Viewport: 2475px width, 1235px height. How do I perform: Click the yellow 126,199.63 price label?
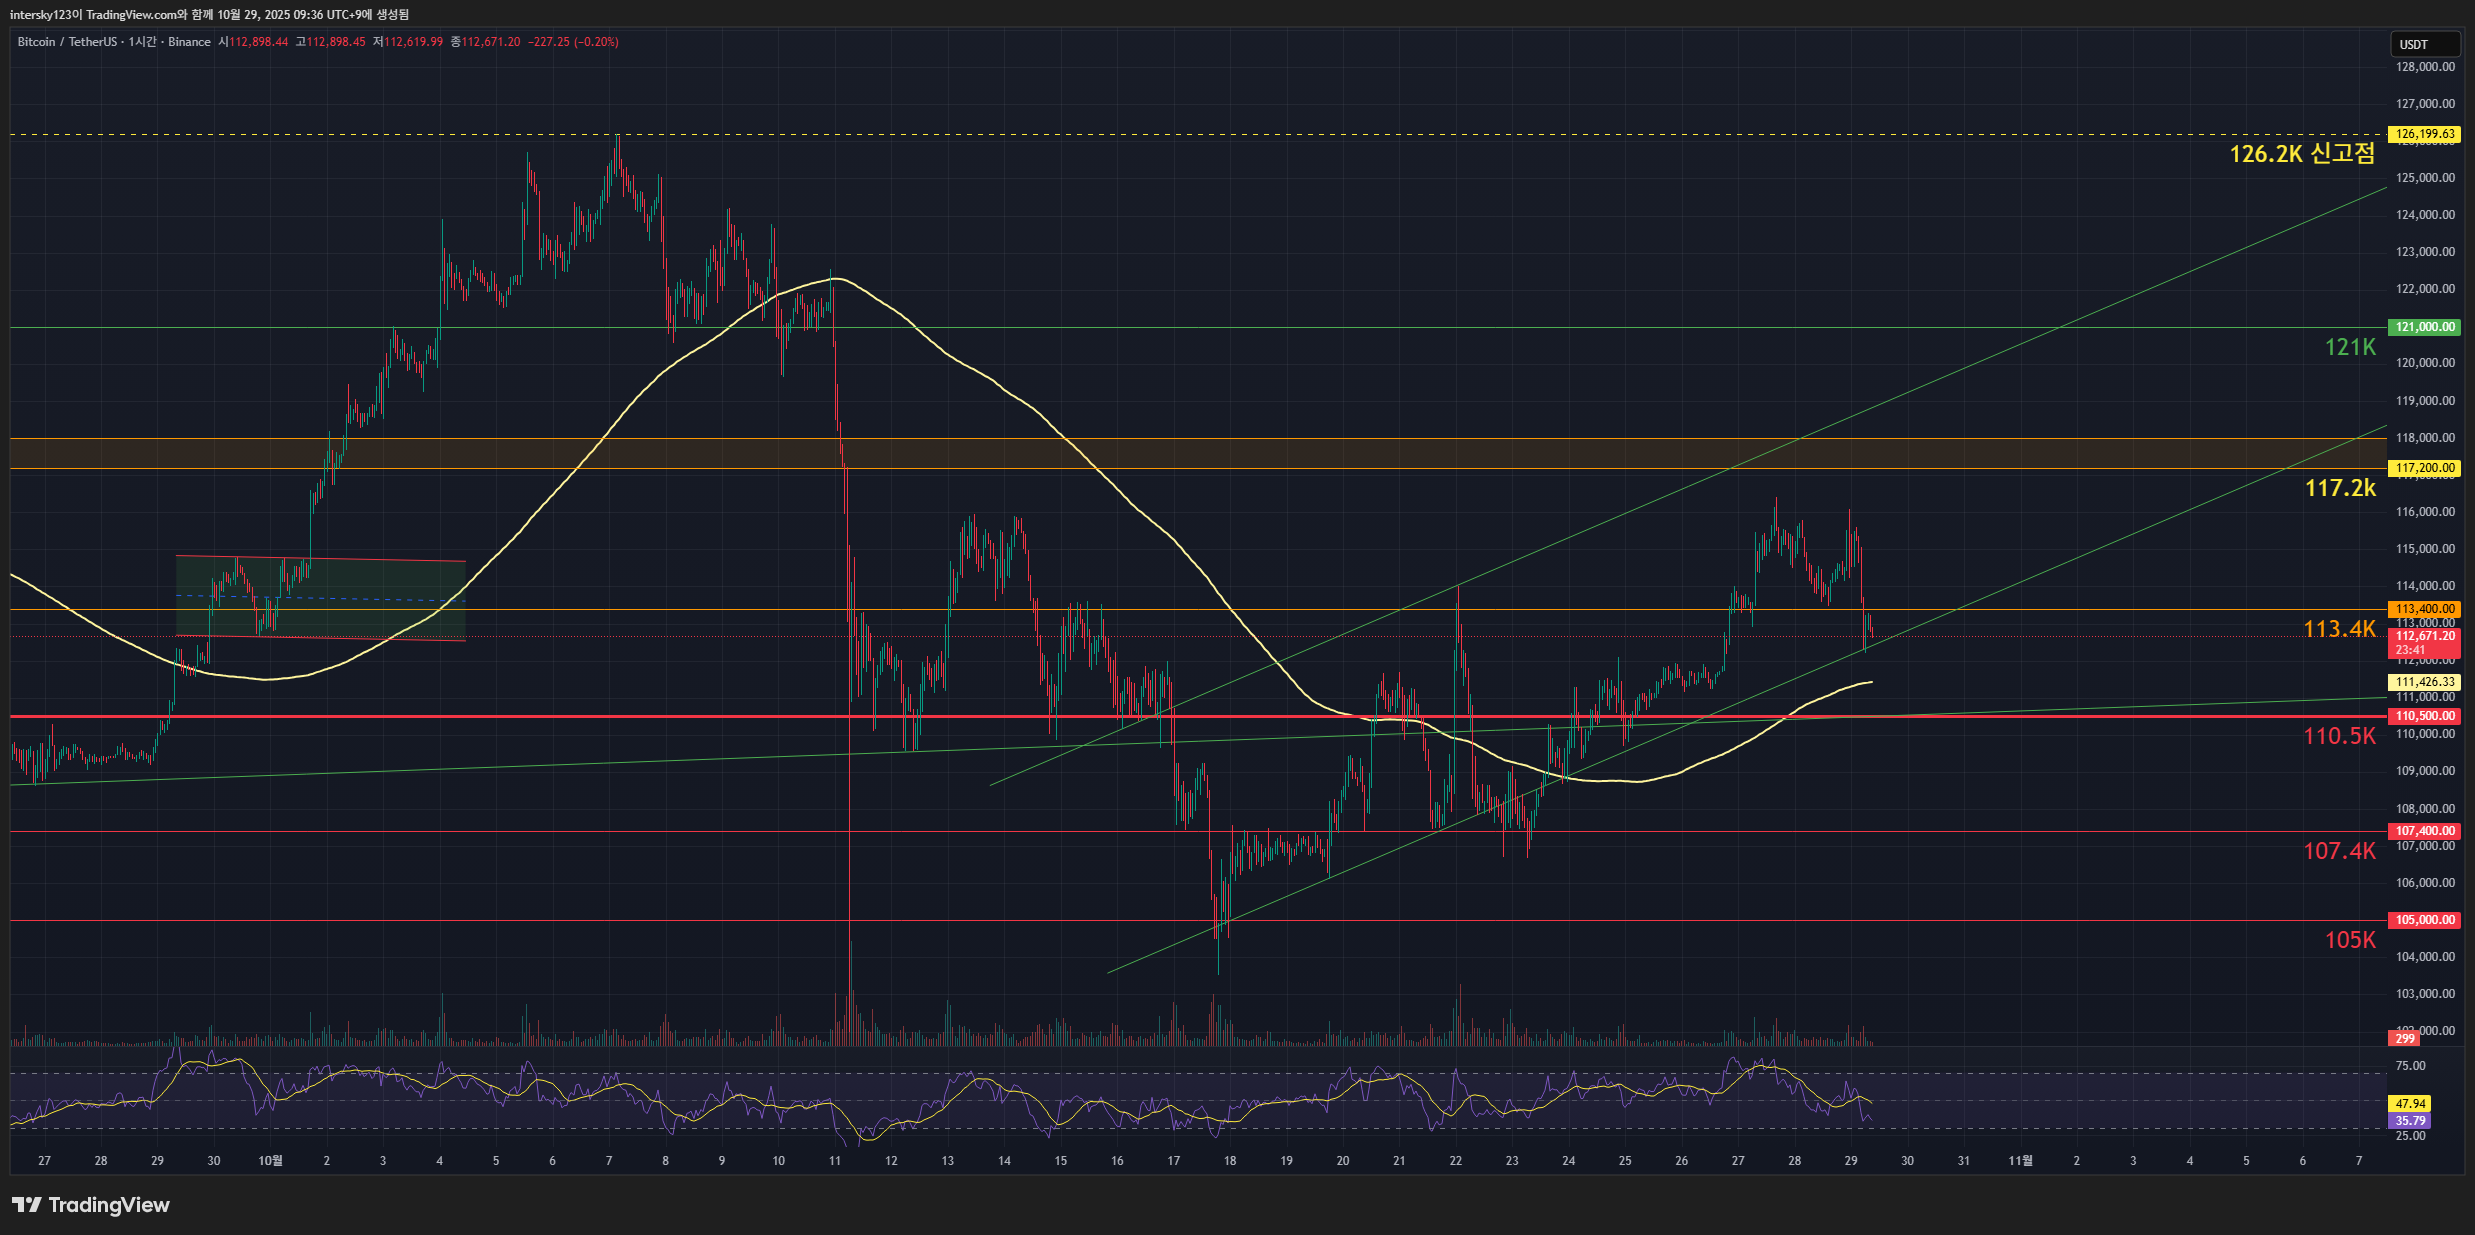pos(2424,134)
